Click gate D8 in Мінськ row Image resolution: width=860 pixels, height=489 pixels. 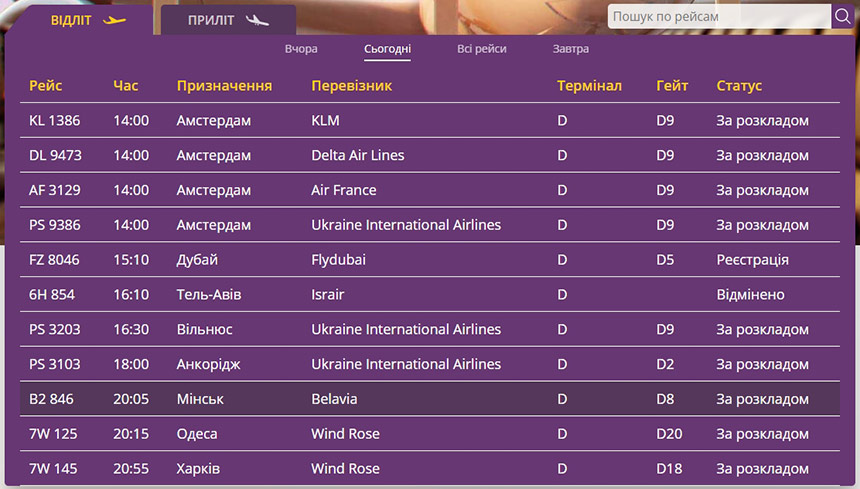tap(665, 399)
